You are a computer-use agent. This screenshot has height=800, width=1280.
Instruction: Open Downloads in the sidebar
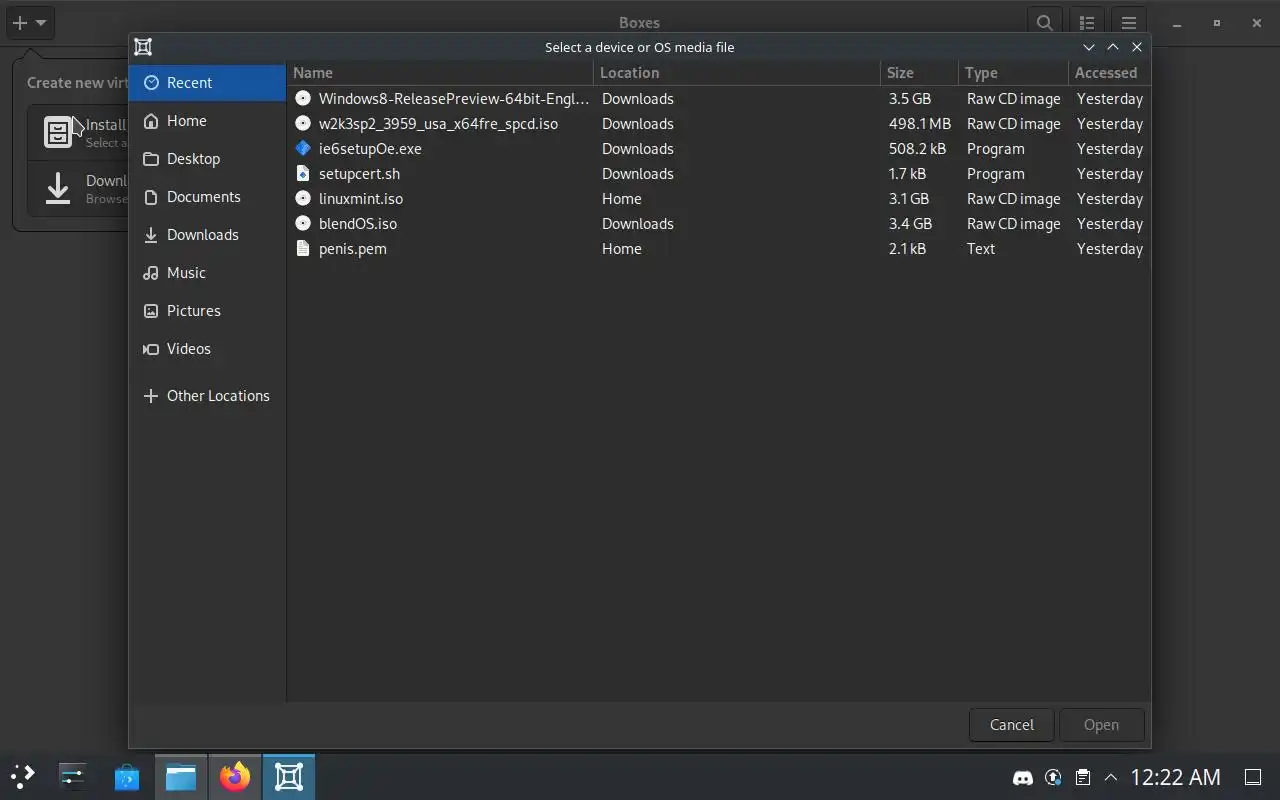point(207,235)
